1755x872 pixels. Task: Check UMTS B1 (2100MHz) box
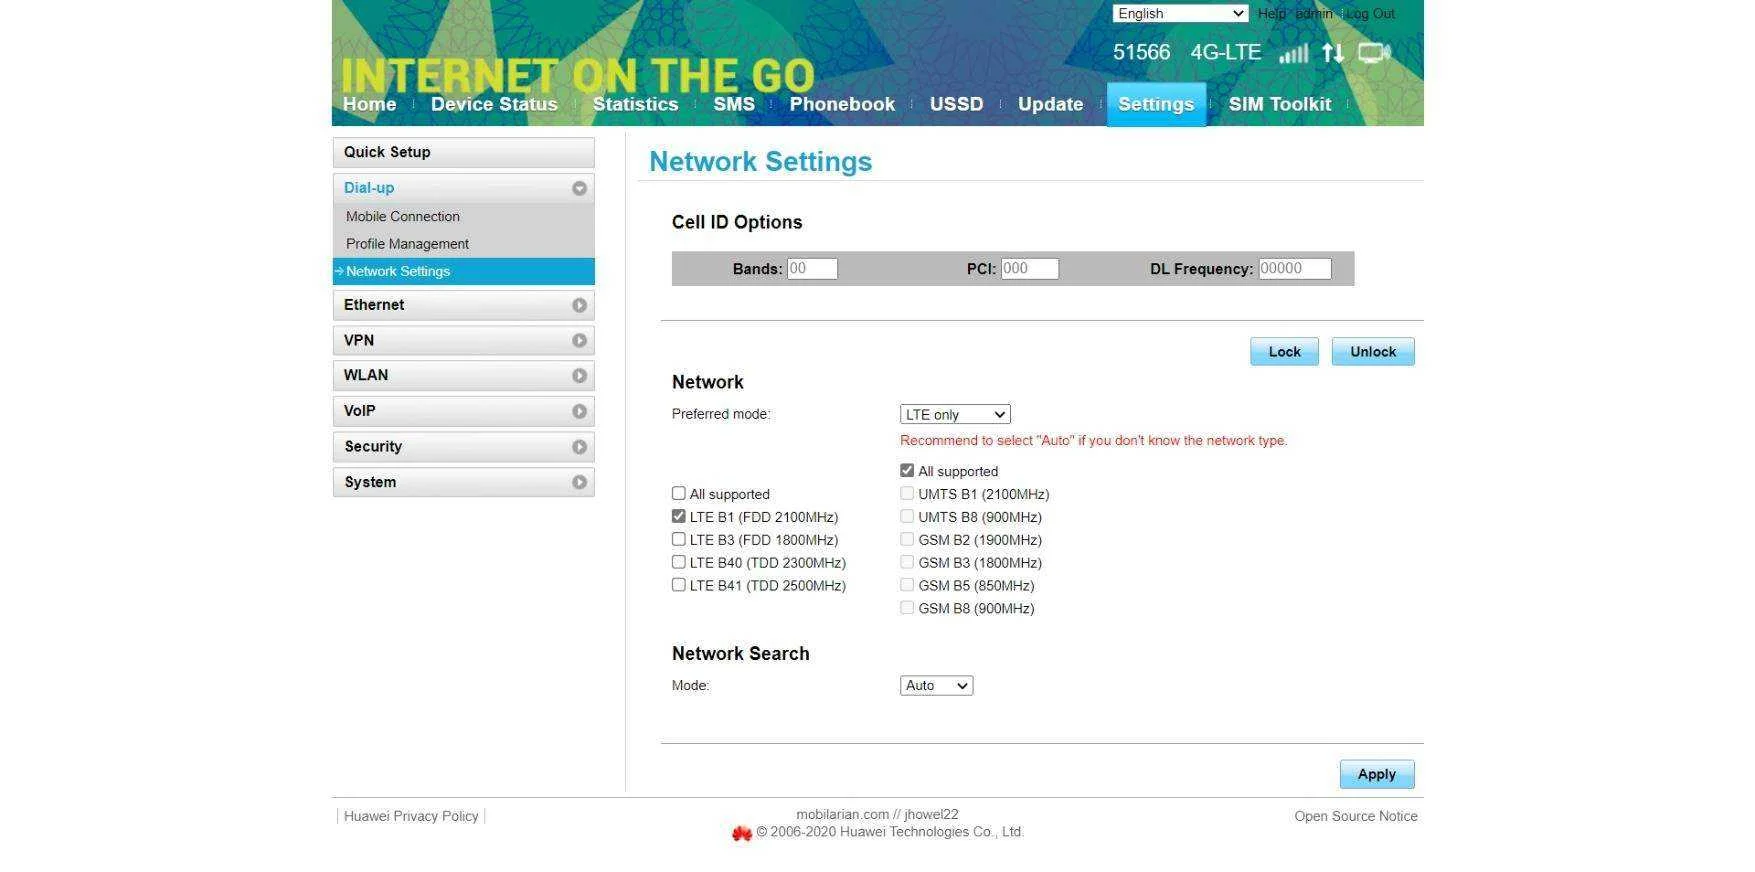(x=907, y=493)
